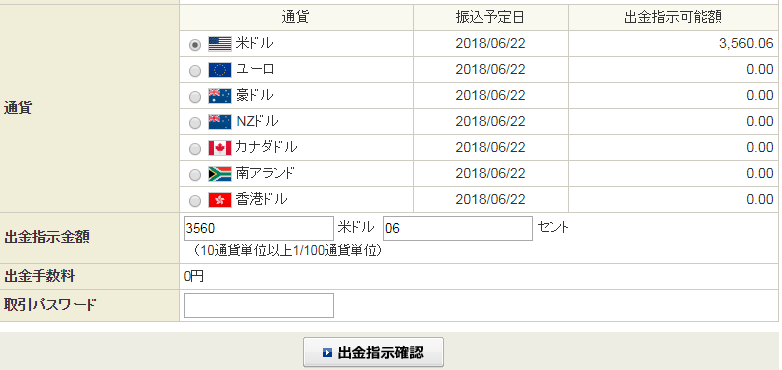Click the セント unit label
Screen dimensions: 782x370
(553, 227)
